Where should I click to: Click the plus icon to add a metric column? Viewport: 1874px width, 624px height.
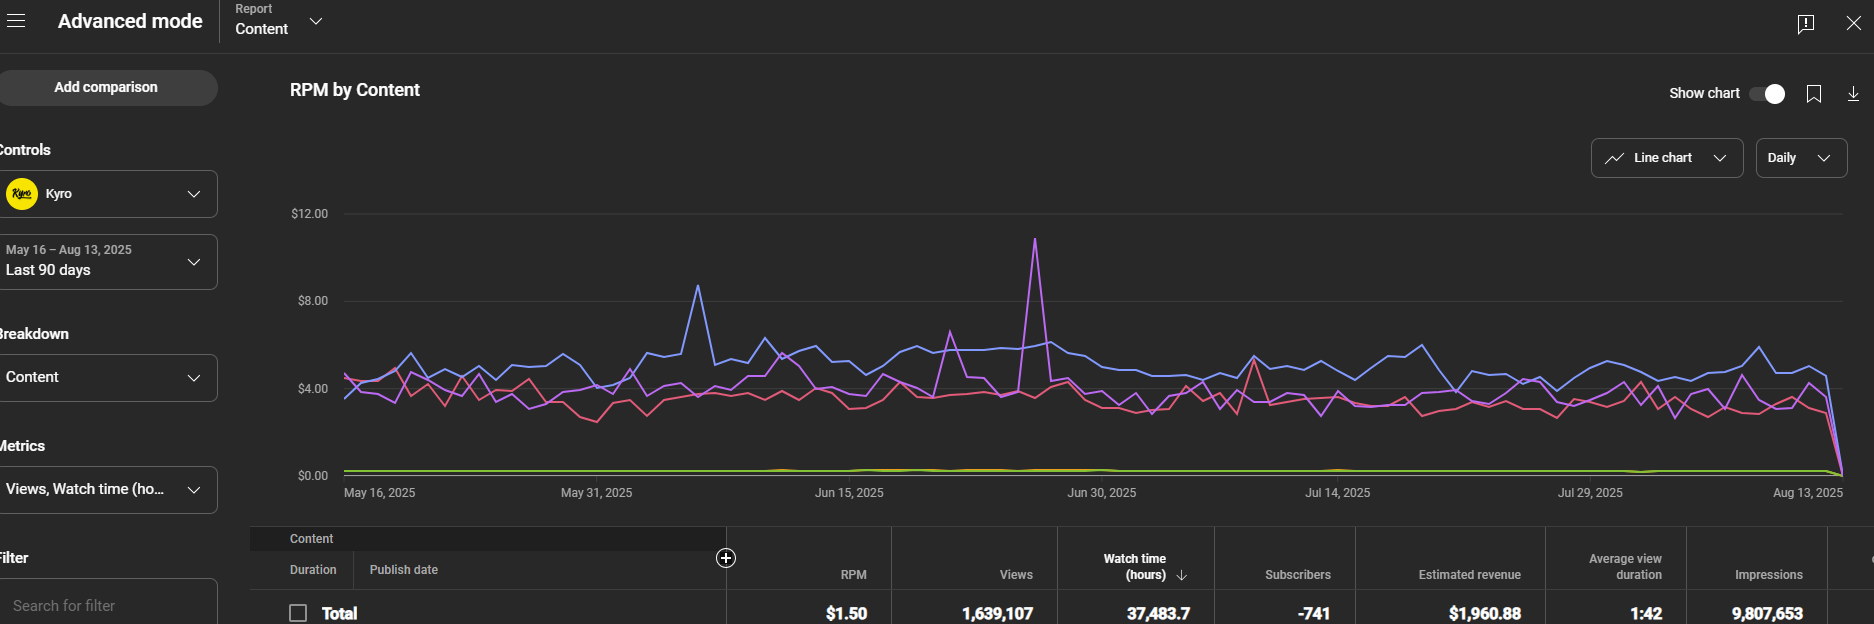pos(726,558)
